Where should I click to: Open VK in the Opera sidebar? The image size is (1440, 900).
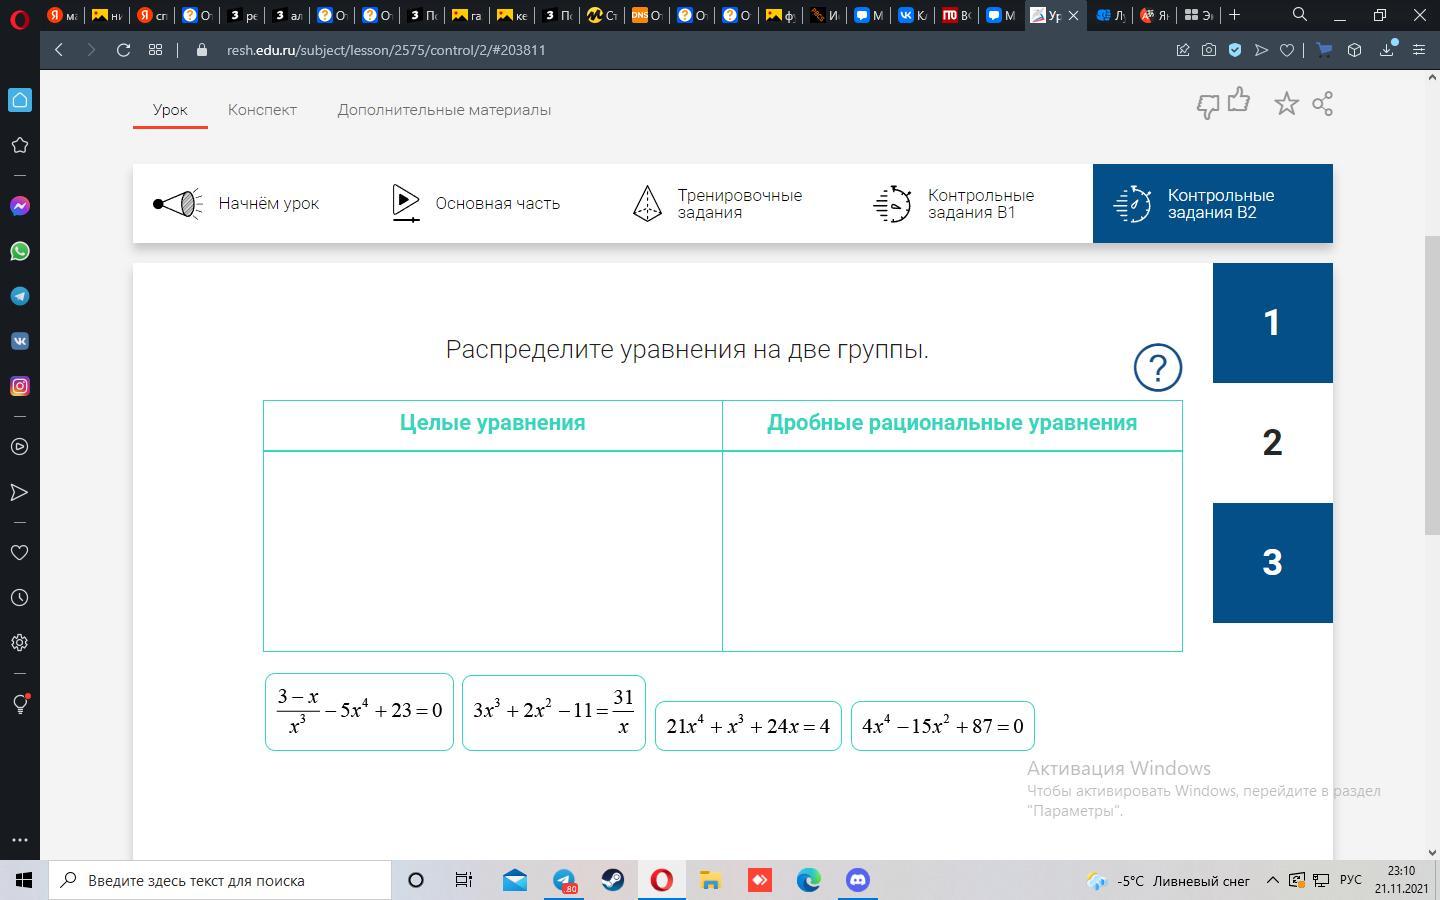point(20,341)
